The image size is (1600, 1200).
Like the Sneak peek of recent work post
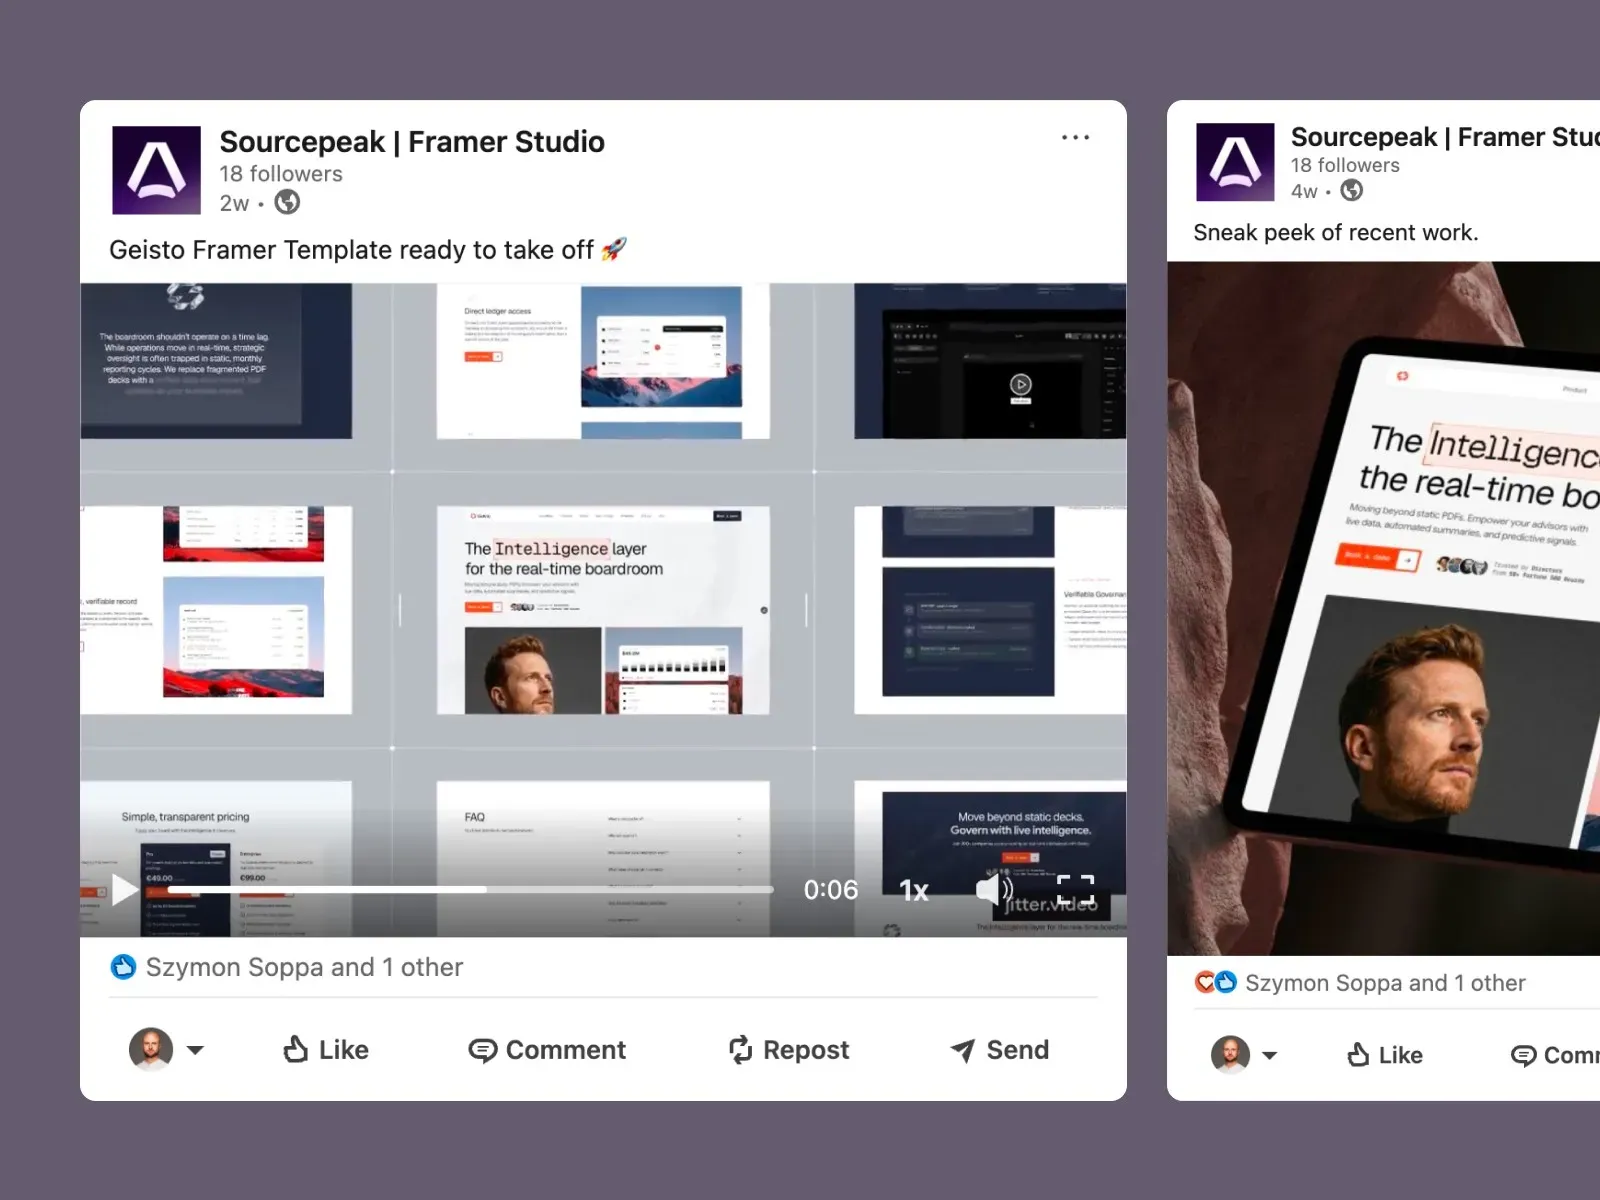[x=1385, y=1055]
